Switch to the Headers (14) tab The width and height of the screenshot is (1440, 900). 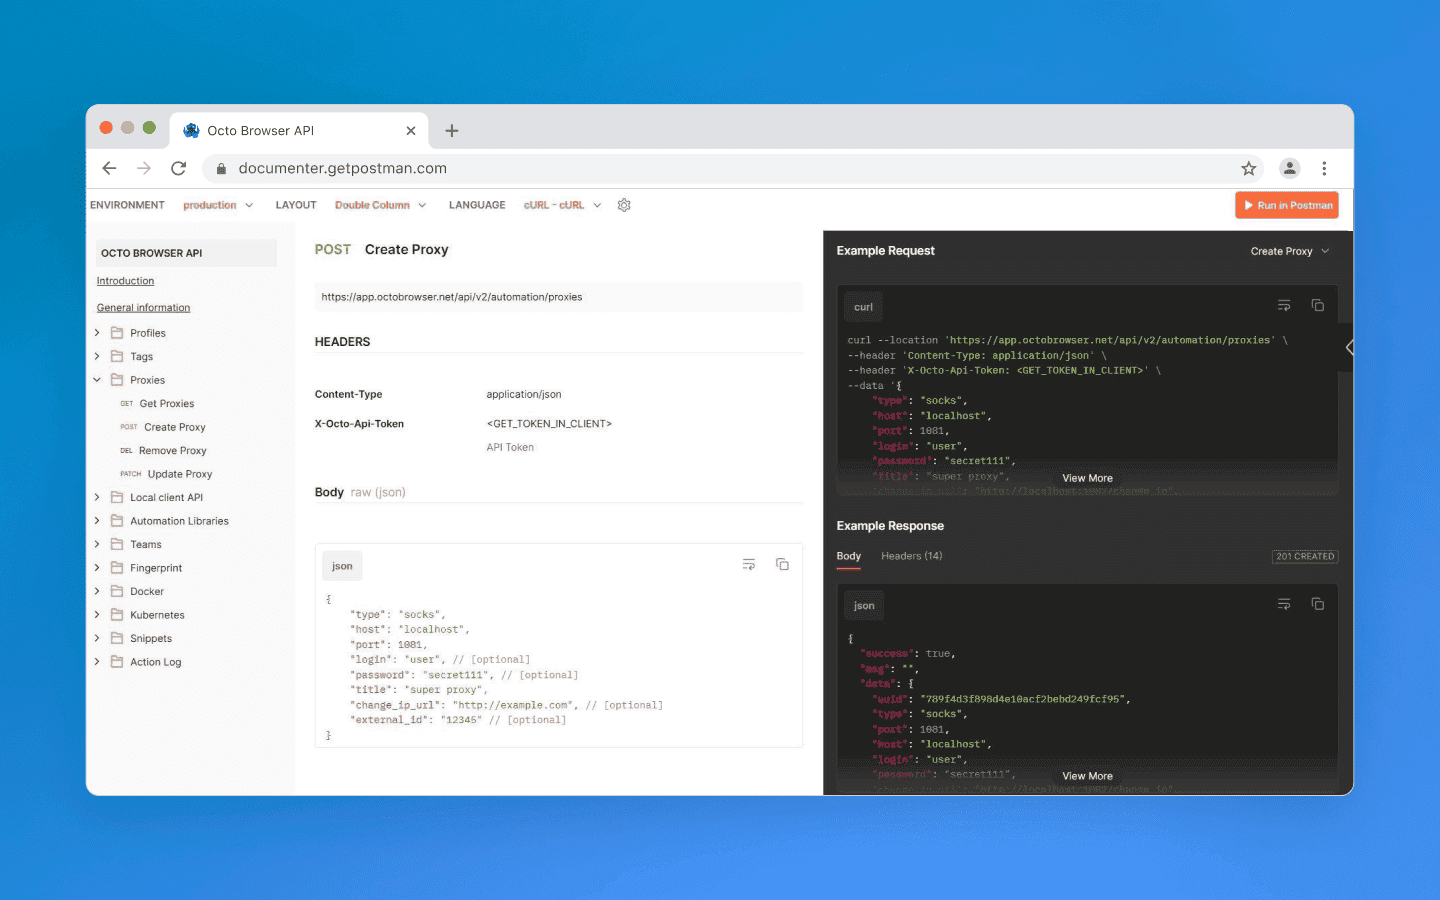click(x=912, y=556)
